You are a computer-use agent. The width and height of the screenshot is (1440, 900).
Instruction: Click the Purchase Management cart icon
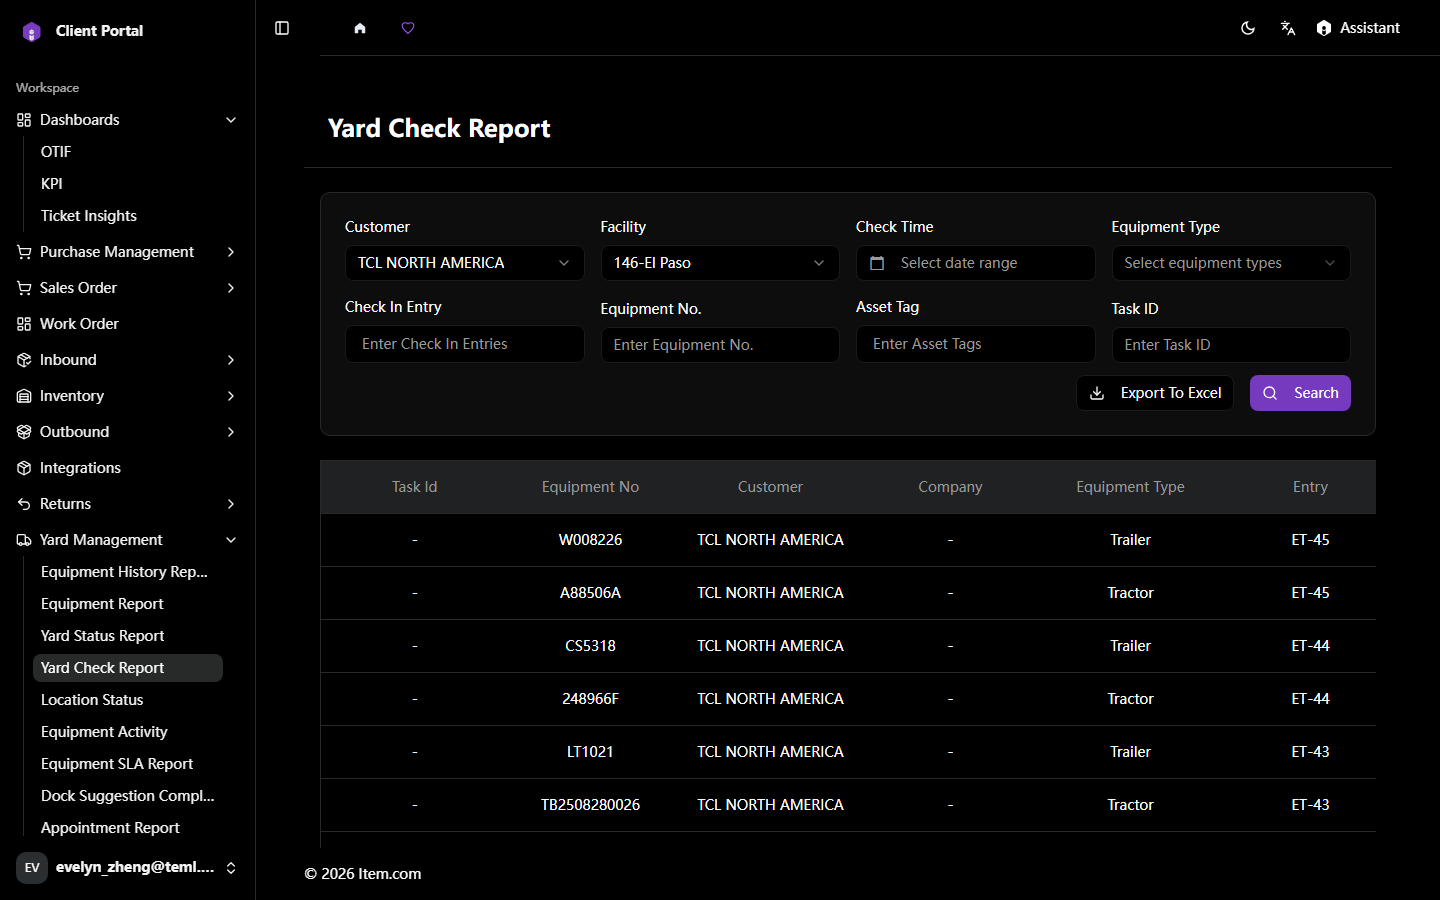24,252
